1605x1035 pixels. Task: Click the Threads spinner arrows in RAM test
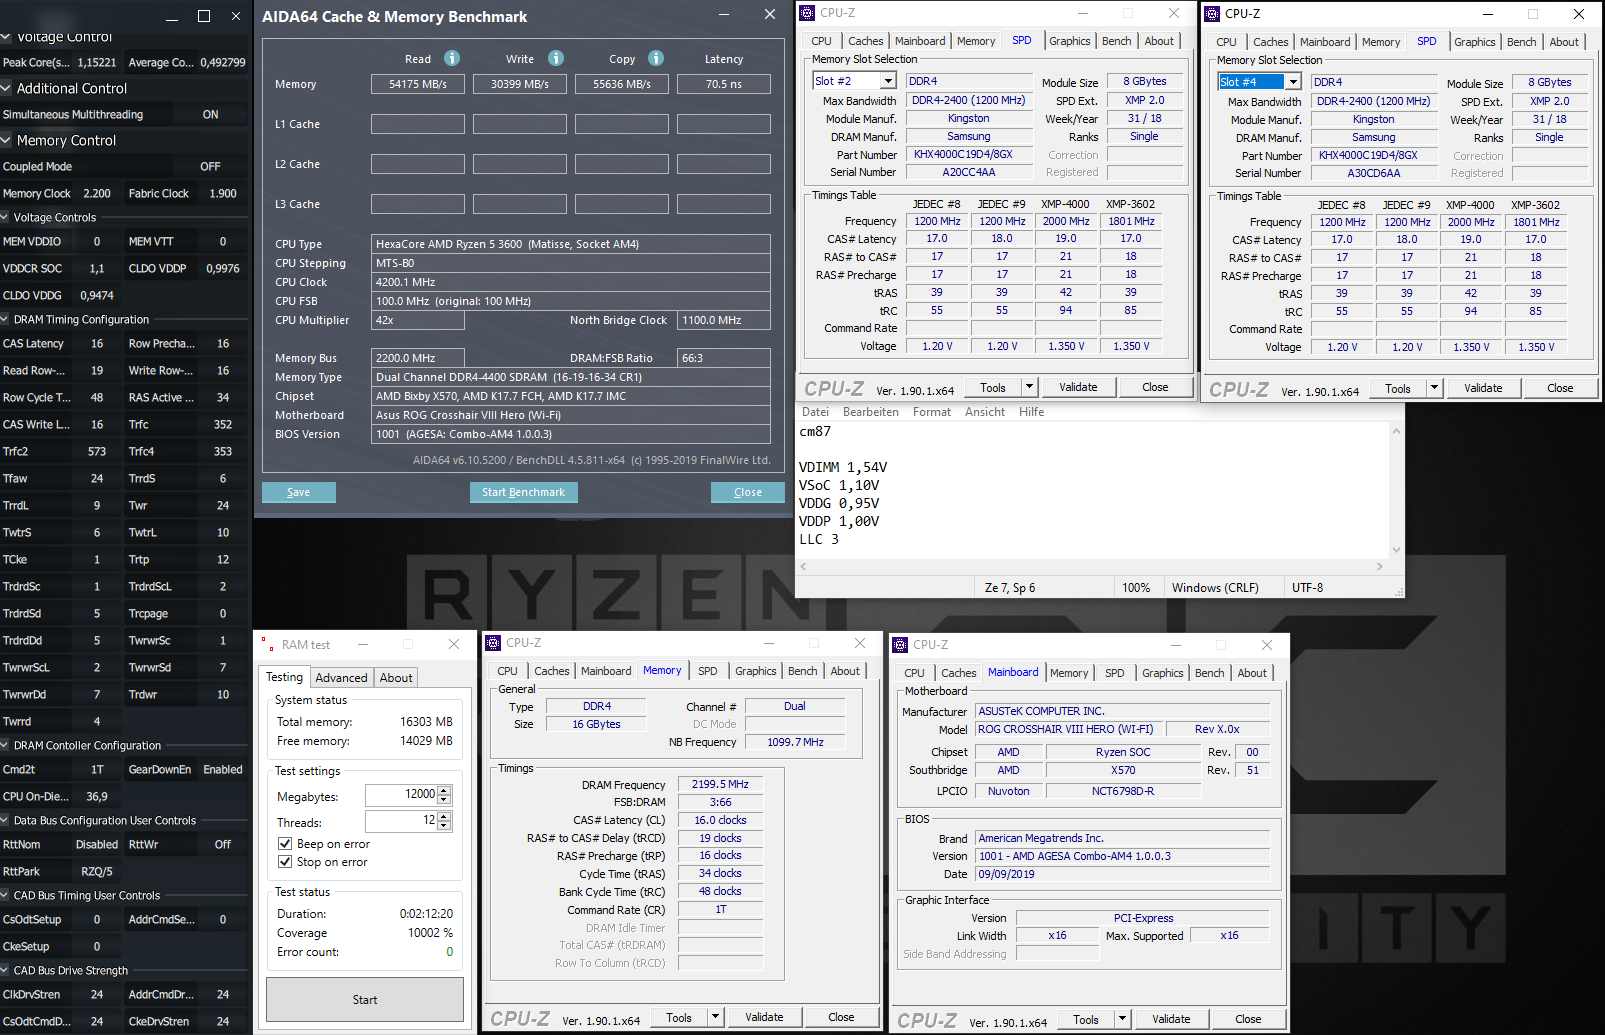click(x=445, y=821)
